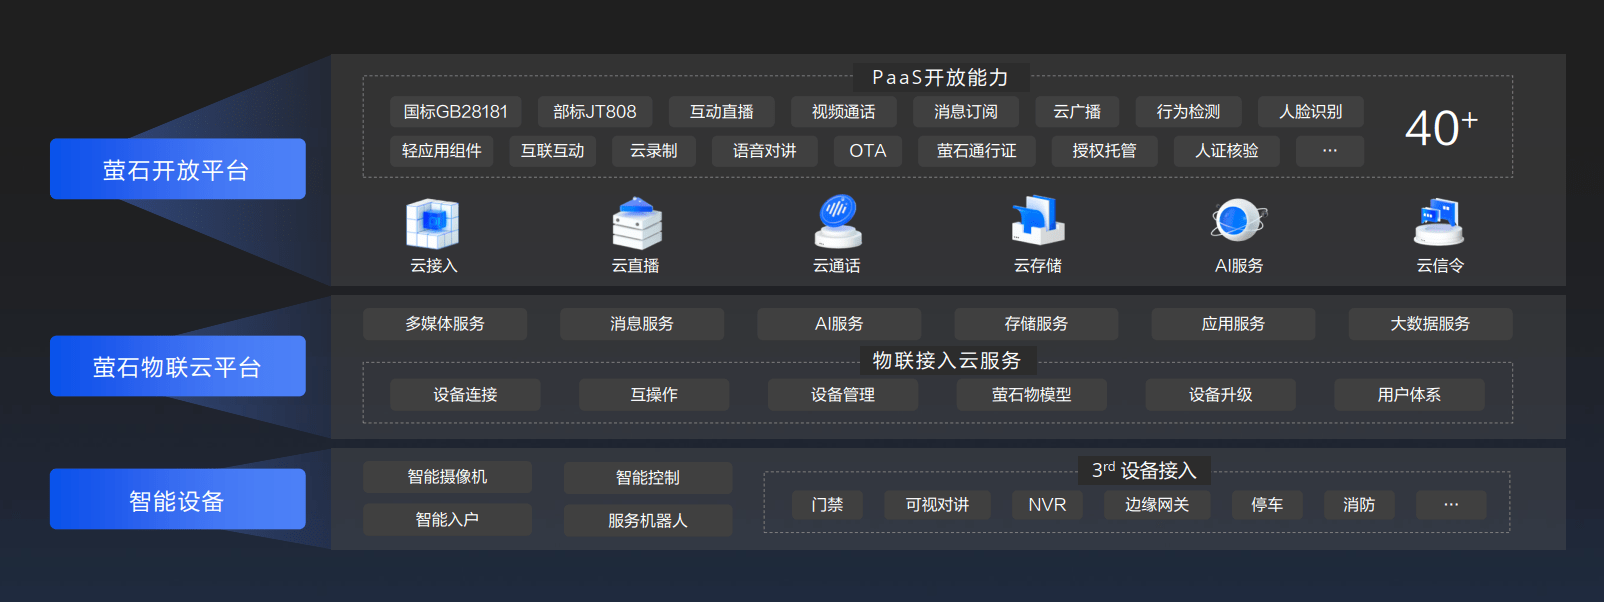This screenshot has height=602, width=1604.
Task: Choose the 云广播 capability
Action: click(x=1077, y=112)
